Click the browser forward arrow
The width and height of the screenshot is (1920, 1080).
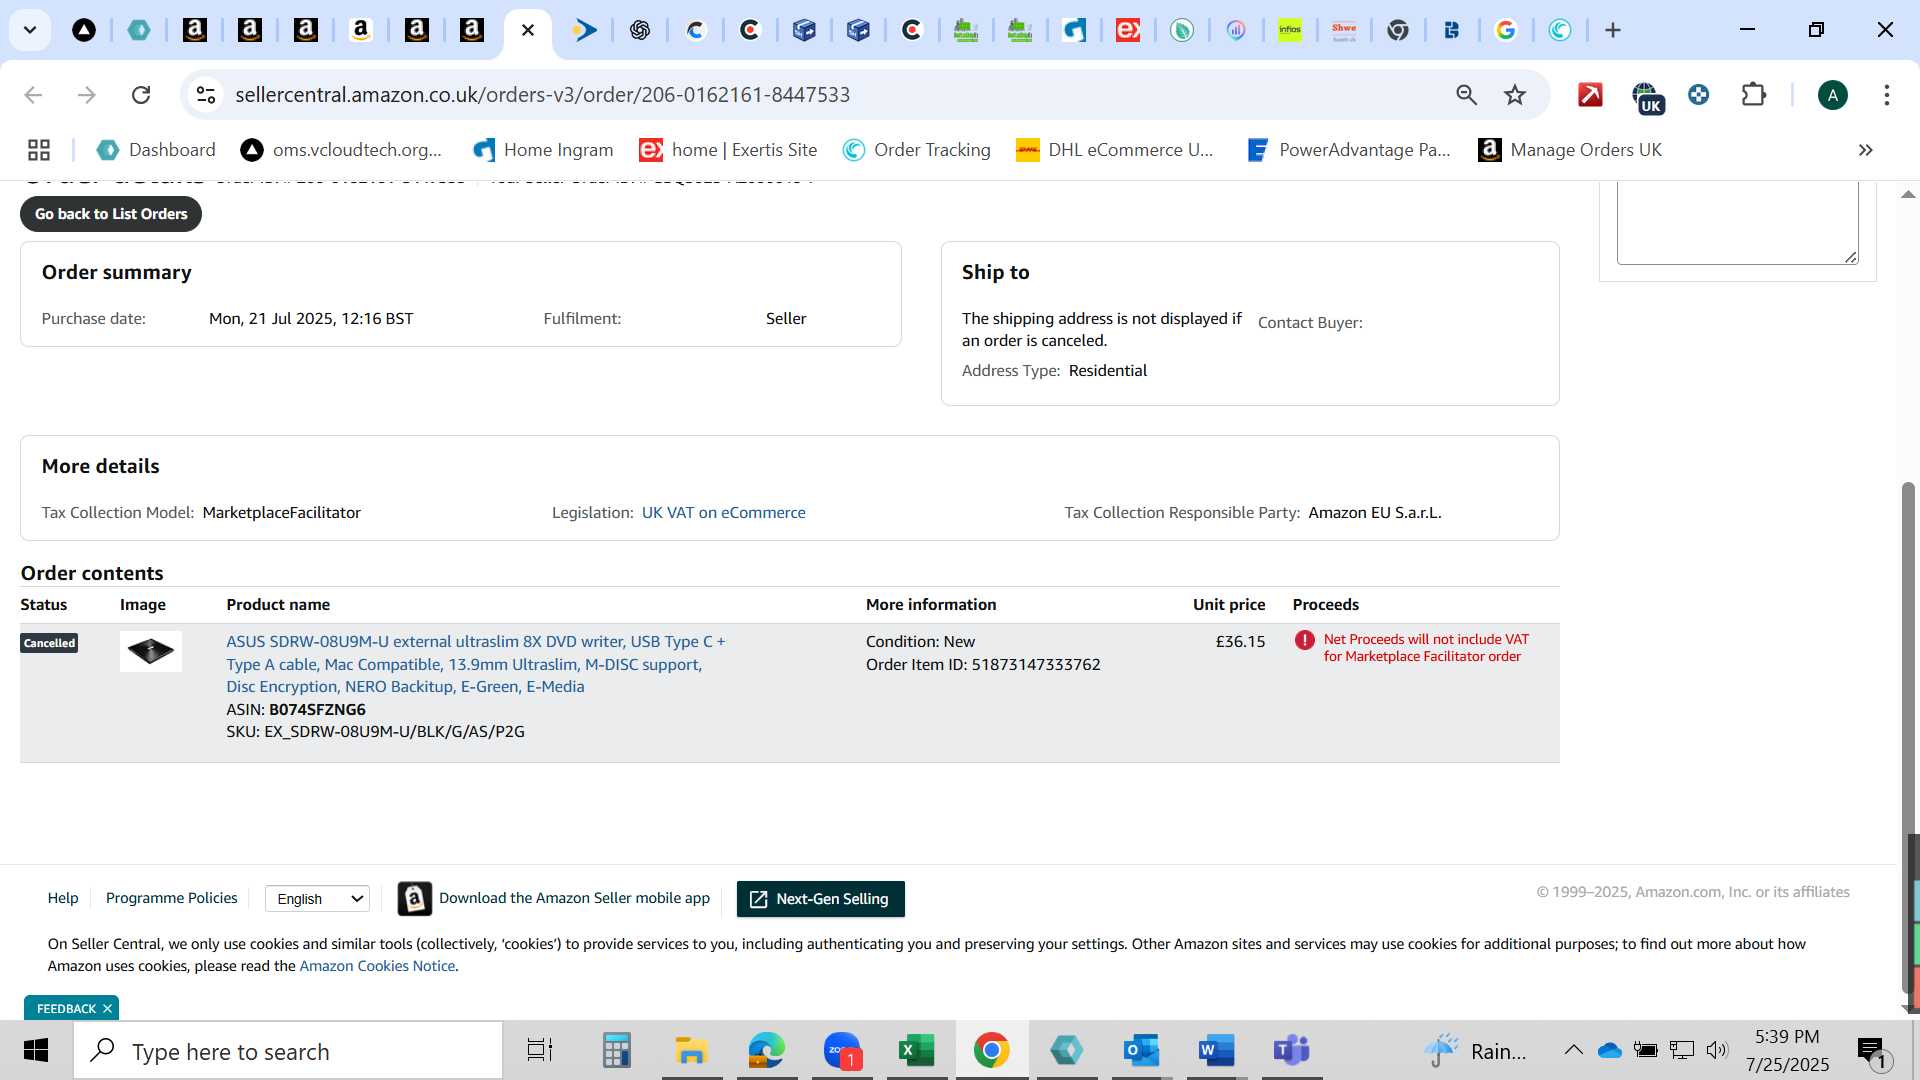pyautogui.click(x=87, y=95)
